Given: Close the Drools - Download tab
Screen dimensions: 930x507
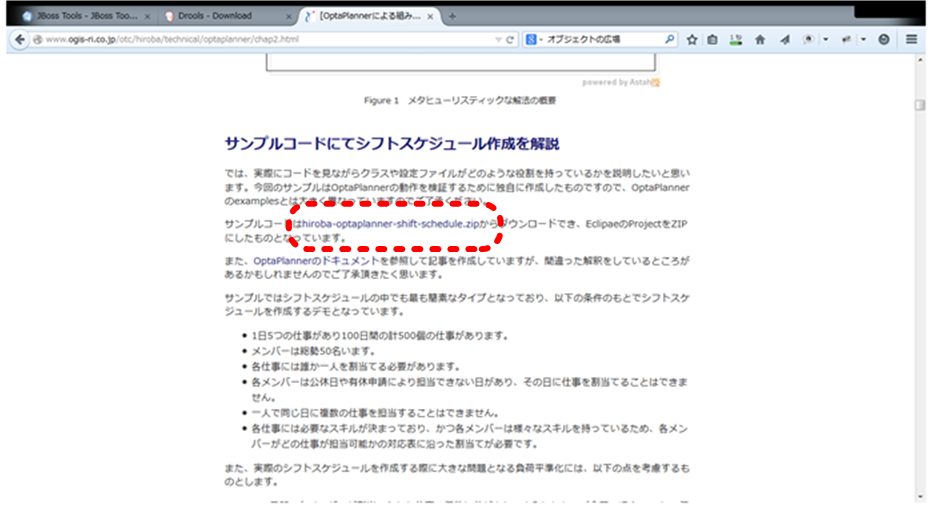Looking at the screenshot, I should click(x=289, y=17).
